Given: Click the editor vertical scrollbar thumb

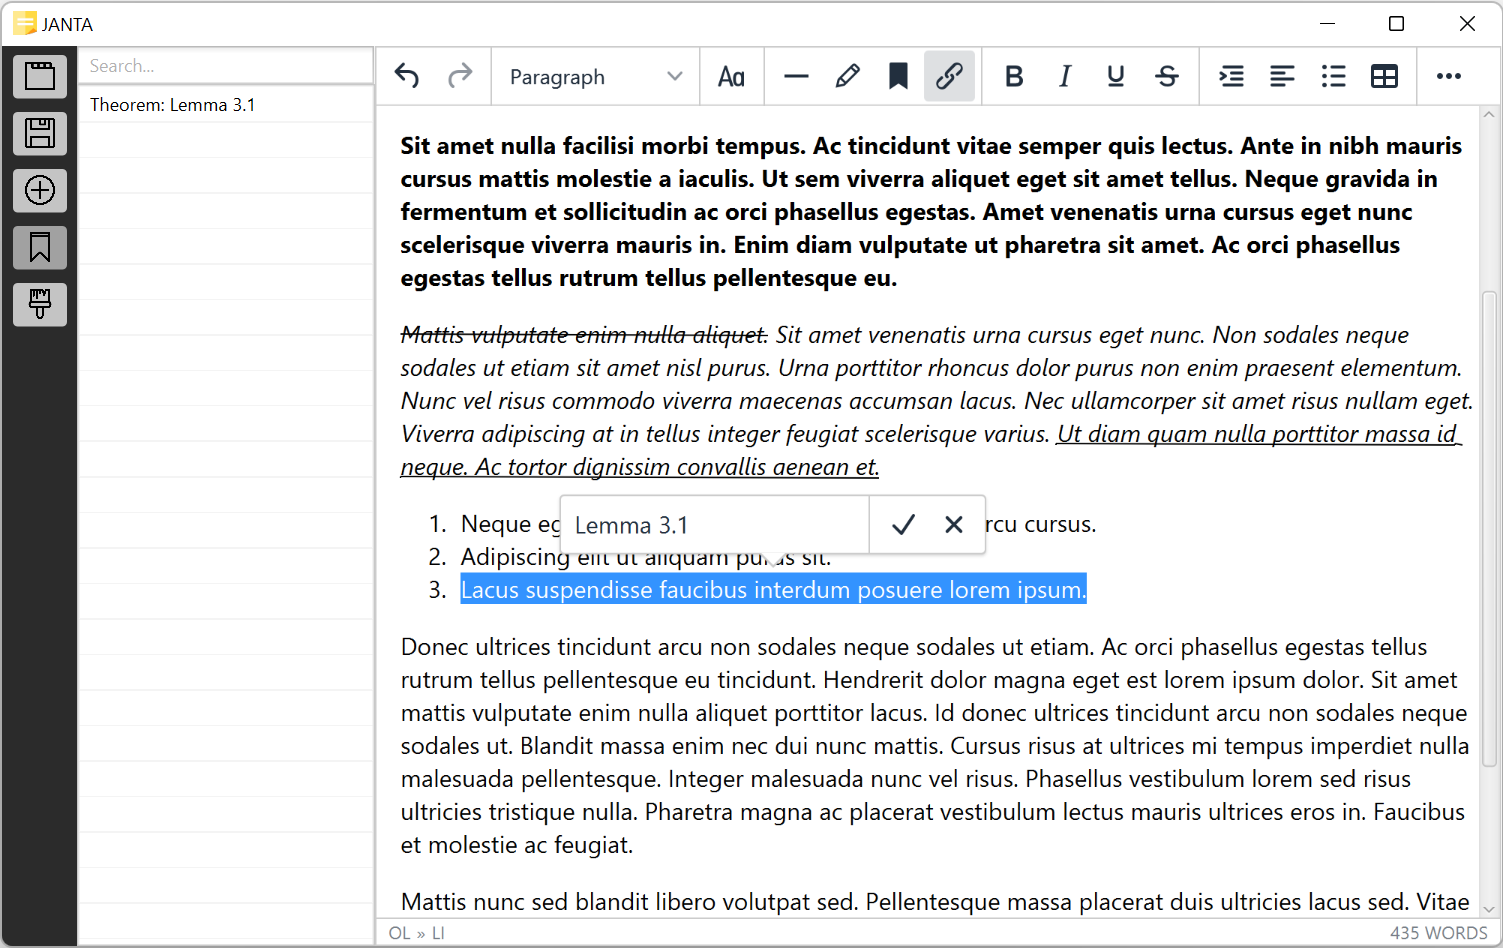Looking at the screenshot, I should (1490, 530).
